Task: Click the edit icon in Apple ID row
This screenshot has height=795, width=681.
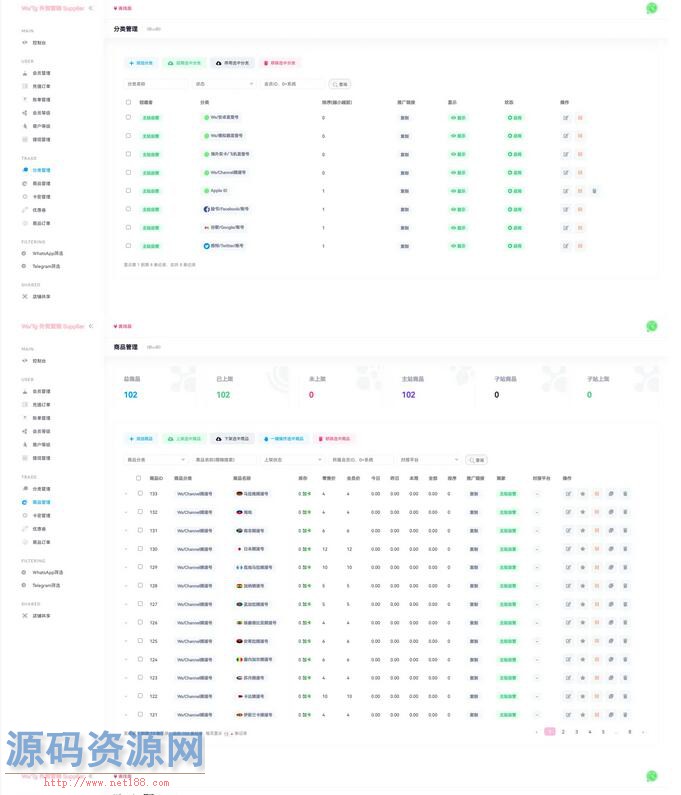Action: coord(566,191)
